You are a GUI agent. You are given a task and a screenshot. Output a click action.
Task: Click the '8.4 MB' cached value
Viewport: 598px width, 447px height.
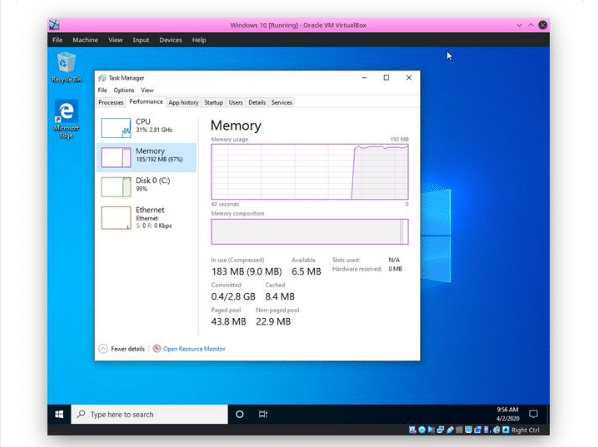(x=280, y=296)
